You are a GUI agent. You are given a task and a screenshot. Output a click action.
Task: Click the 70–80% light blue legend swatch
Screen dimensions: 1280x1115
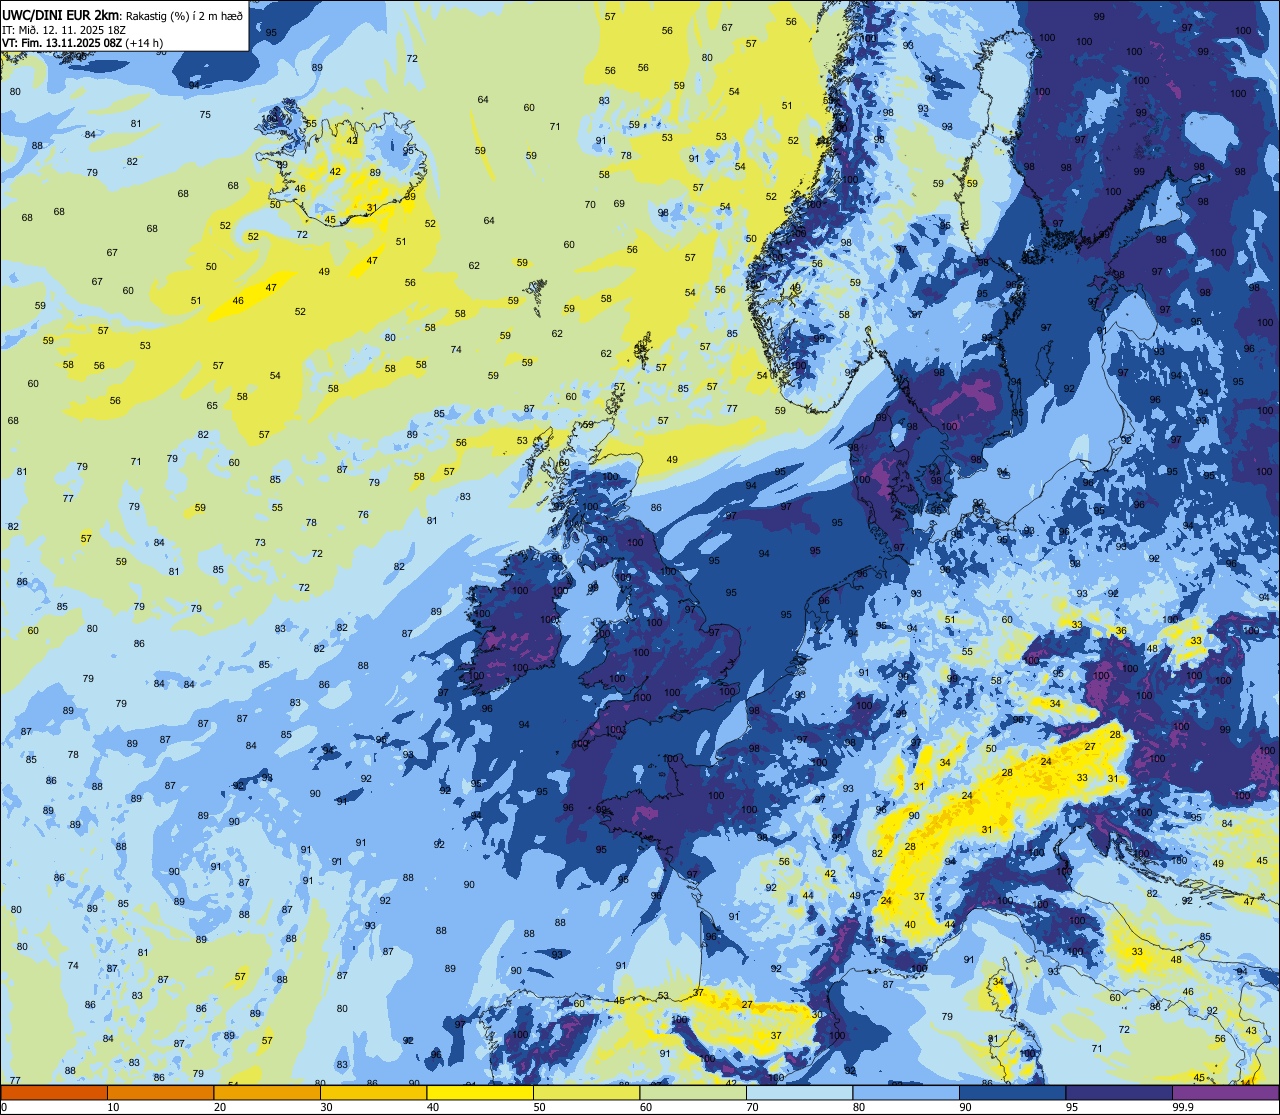(x=799, y=1092)
